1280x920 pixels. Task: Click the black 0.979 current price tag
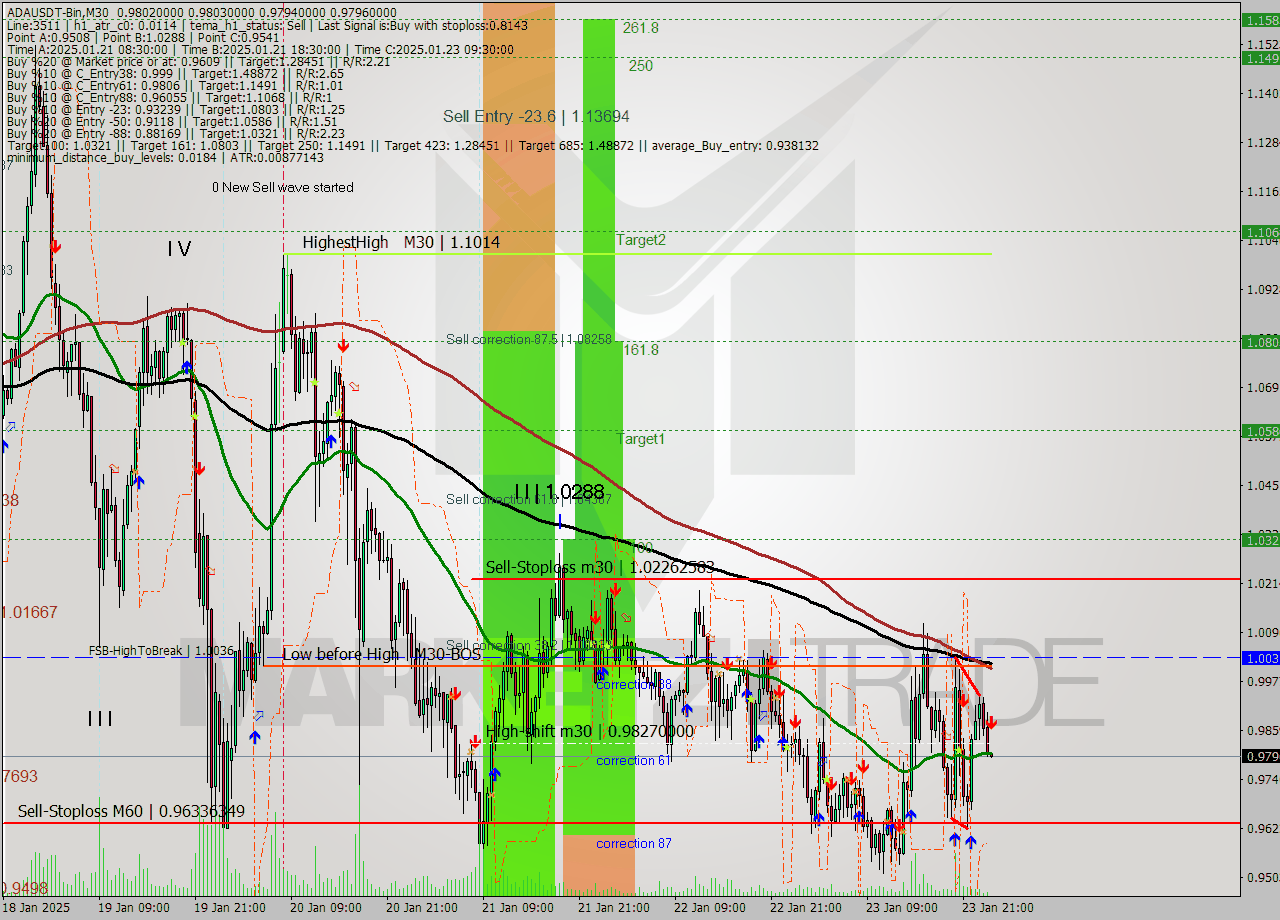[1260, 756]
